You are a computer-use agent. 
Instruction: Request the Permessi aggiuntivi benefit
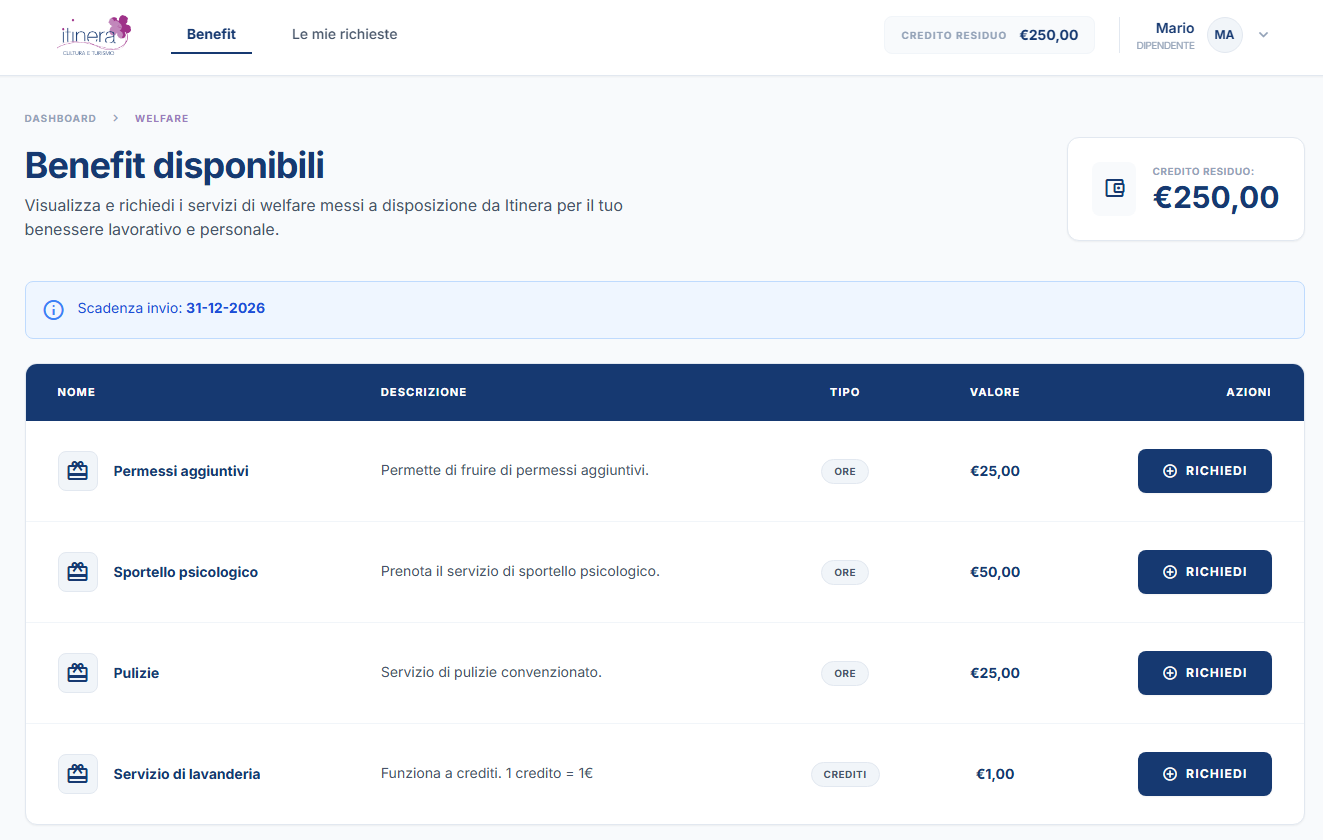(x=1204, y=471)
